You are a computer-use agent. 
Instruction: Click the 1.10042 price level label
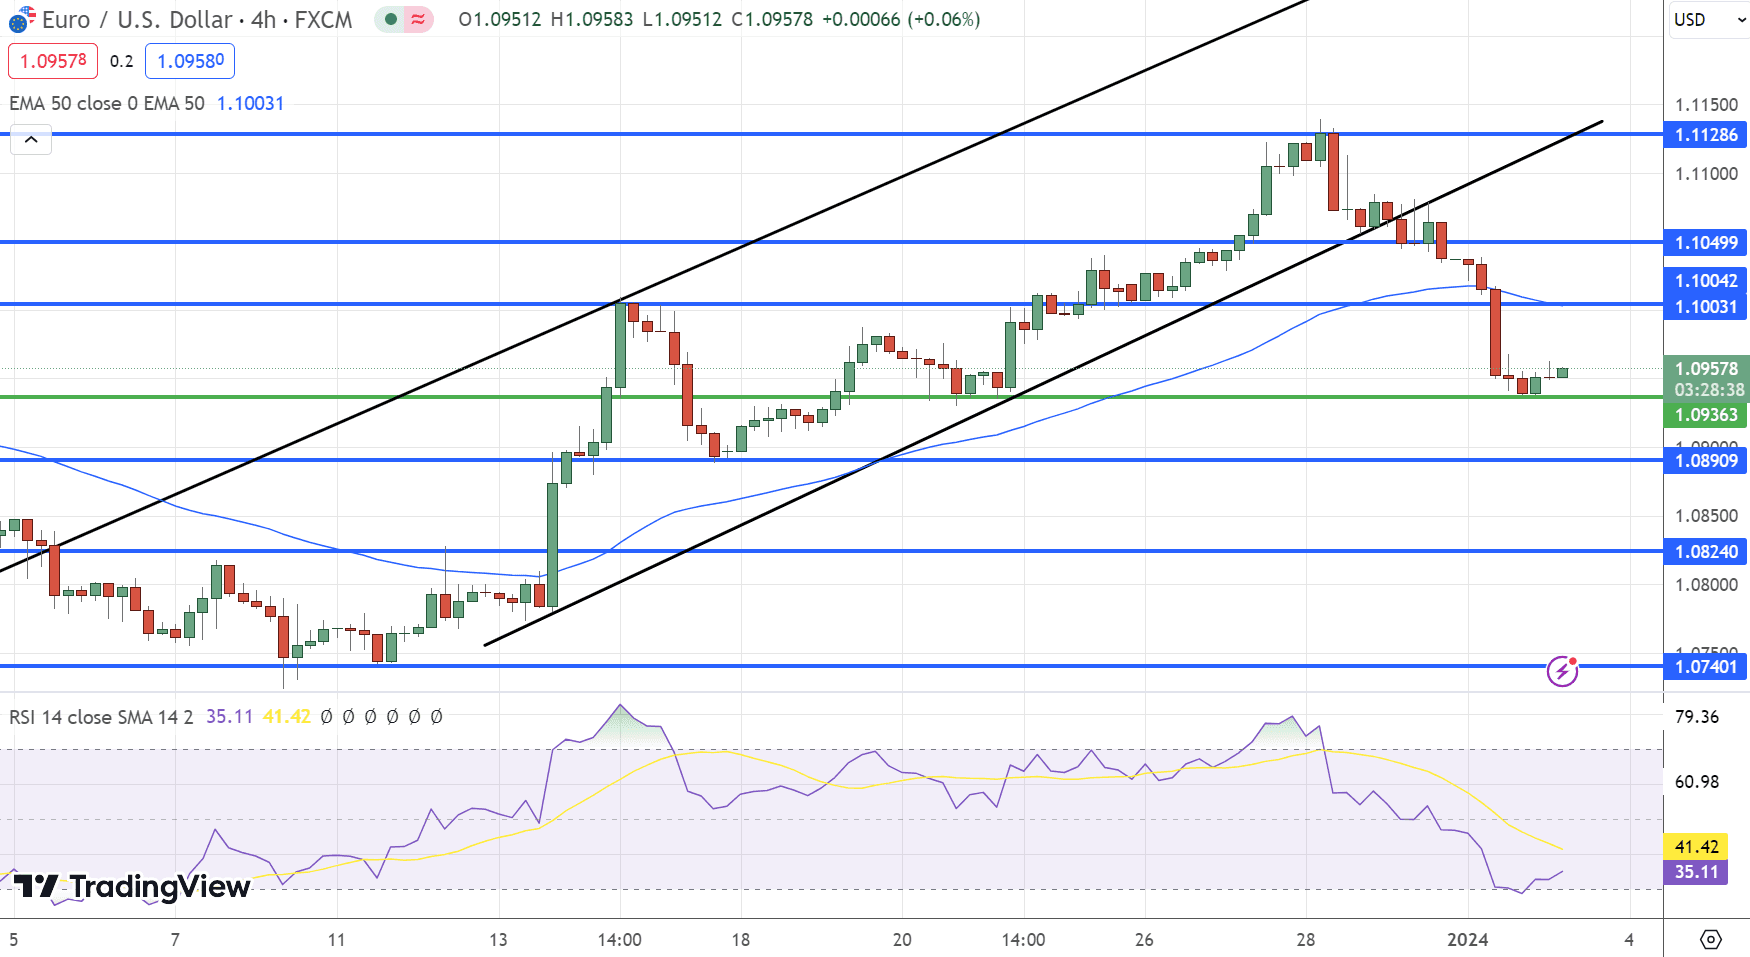pos(1705,281)
